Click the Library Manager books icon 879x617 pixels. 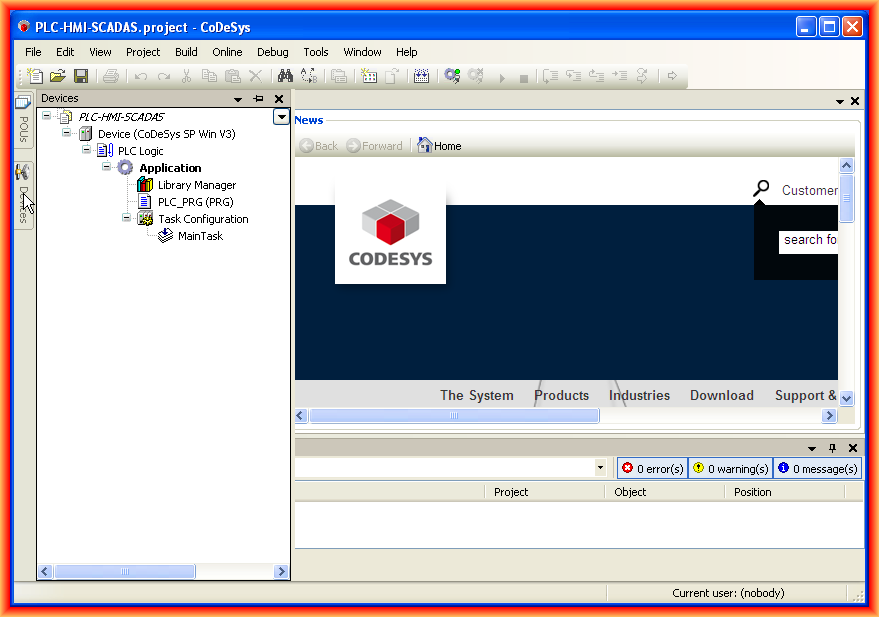coord(145,185)
